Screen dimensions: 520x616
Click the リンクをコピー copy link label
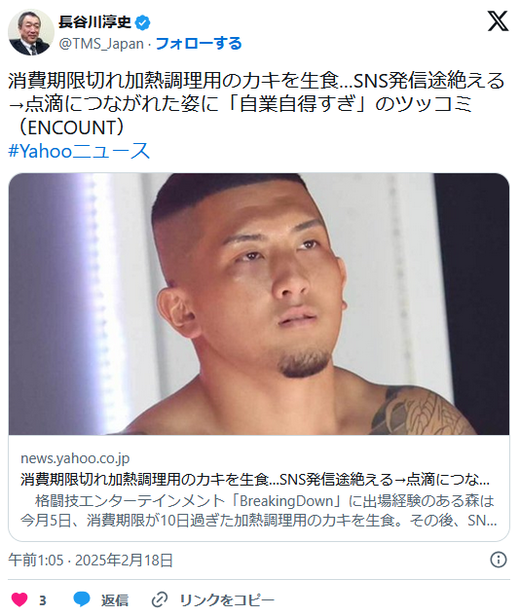(227, 600)
